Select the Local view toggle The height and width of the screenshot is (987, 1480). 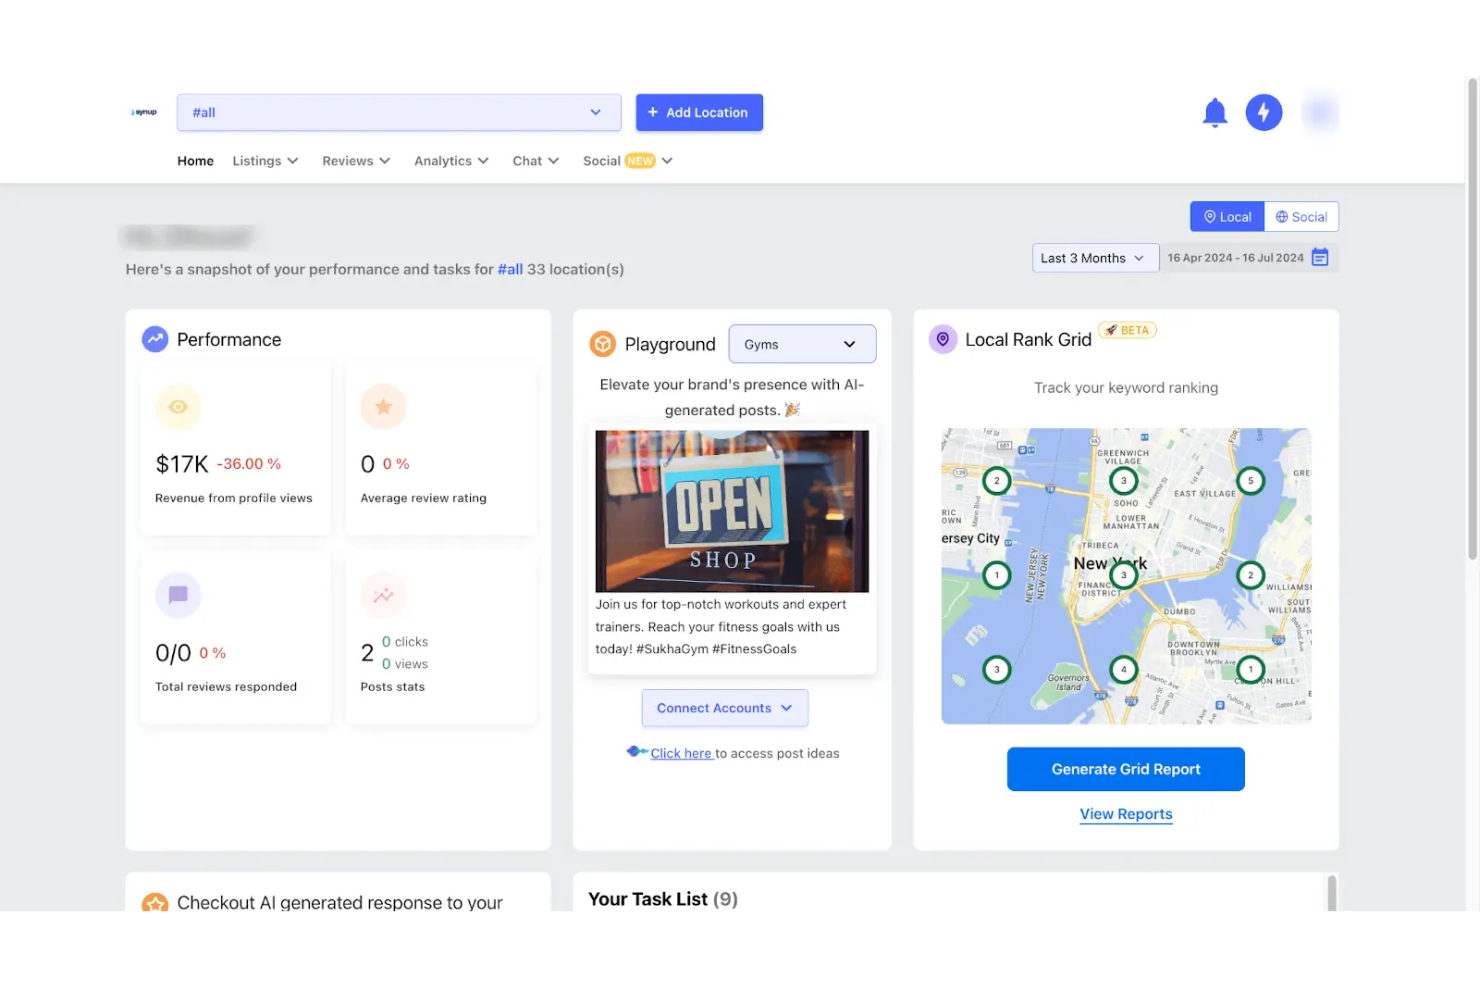(x=1226, y=216)
